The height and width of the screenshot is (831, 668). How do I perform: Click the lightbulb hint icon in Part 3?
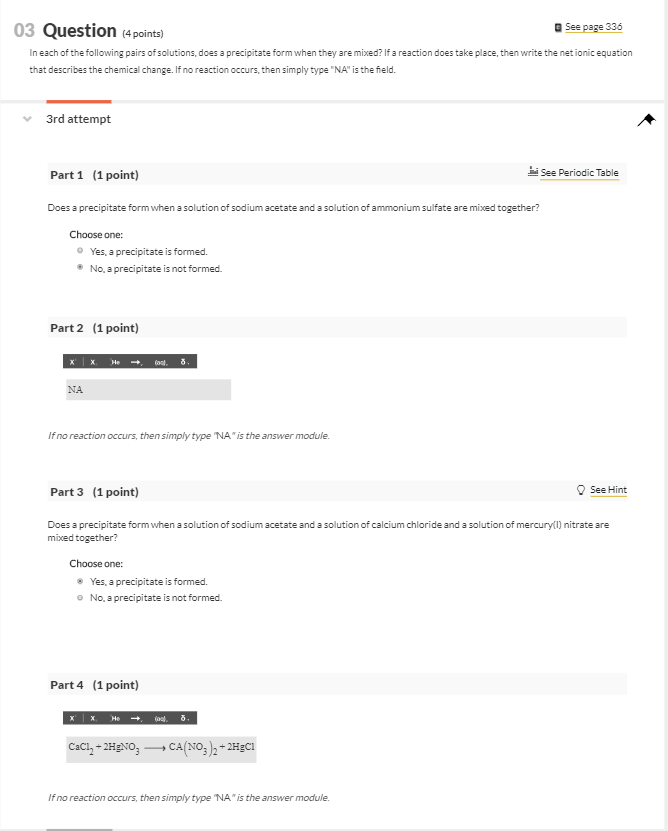582,490
